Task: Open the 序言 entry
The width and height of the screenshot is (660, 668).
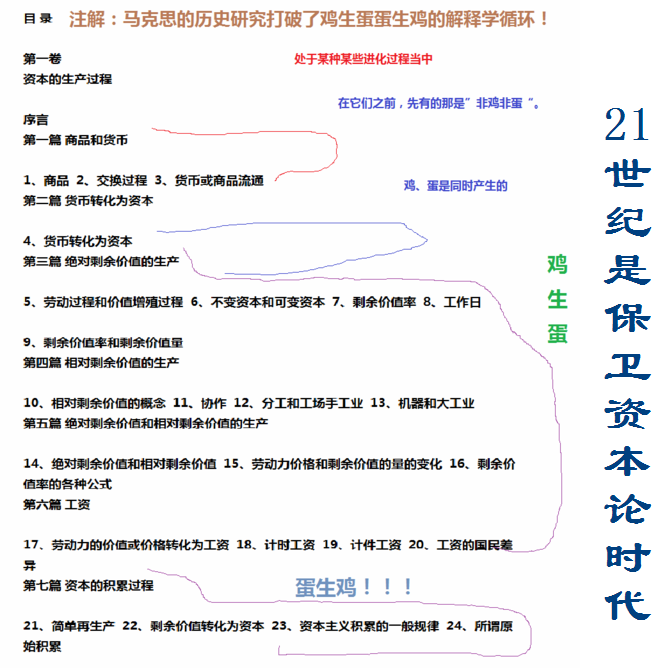Action: tap(36, 119)
